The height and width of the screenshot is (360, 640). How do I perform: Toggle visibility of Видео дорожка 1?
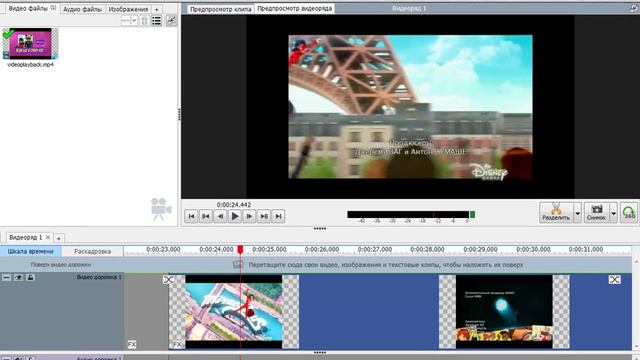pyautogui.click(x=19, y=278)
